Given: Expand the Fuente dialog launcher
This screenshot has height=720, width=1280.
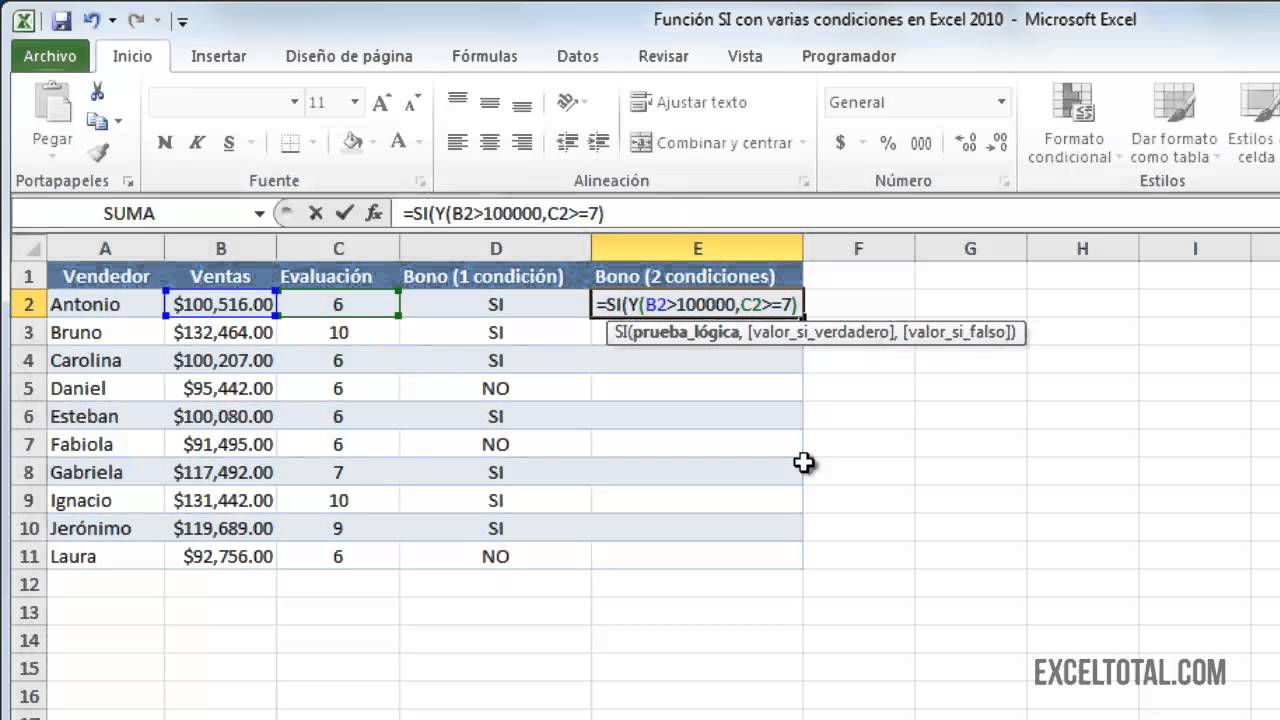Looking at the screenshot, I should 420,181.
